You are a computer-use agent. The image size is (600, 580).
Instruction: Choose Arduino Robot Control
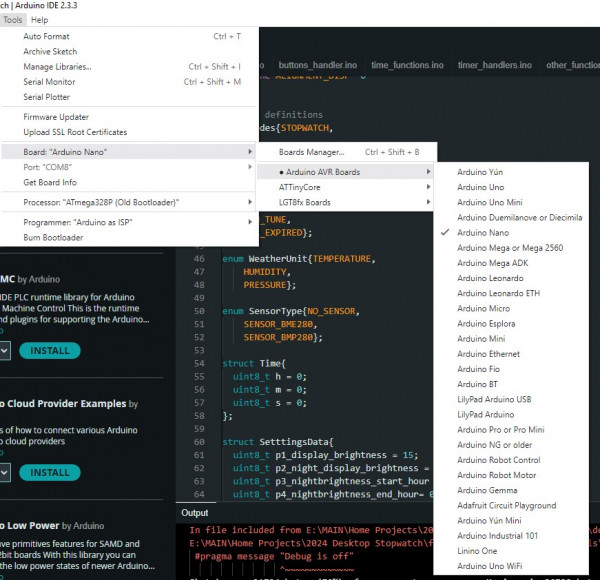tap(511, 460)
